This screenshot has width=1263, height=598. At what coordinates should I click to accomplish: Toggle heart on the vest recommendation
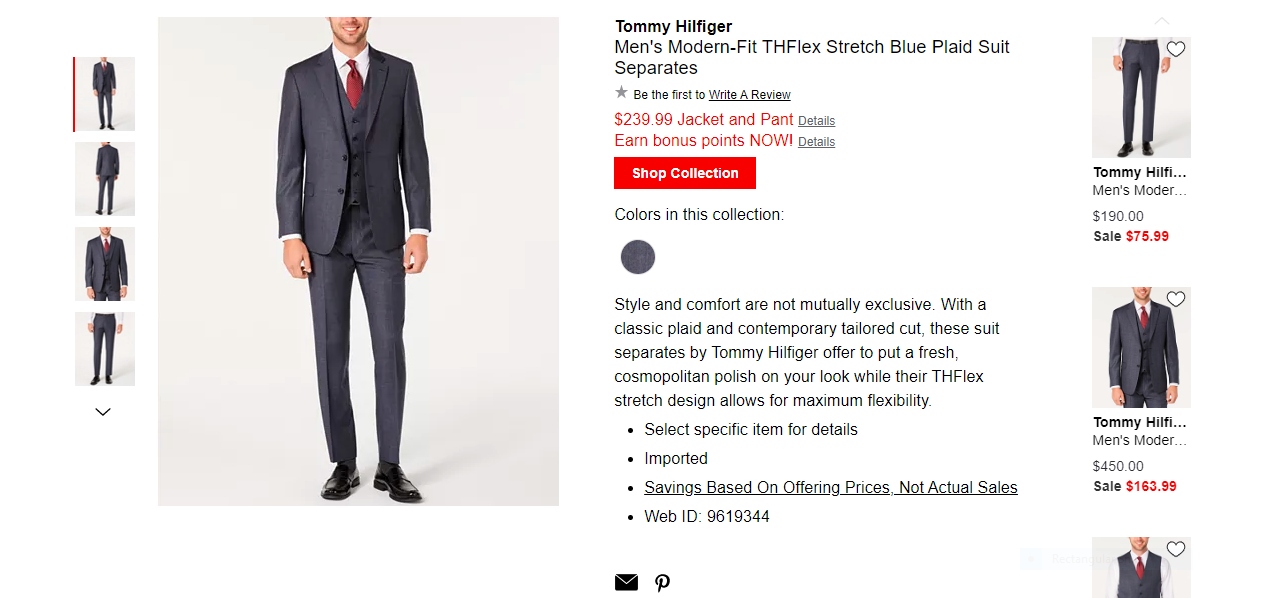pos(1176,549)
